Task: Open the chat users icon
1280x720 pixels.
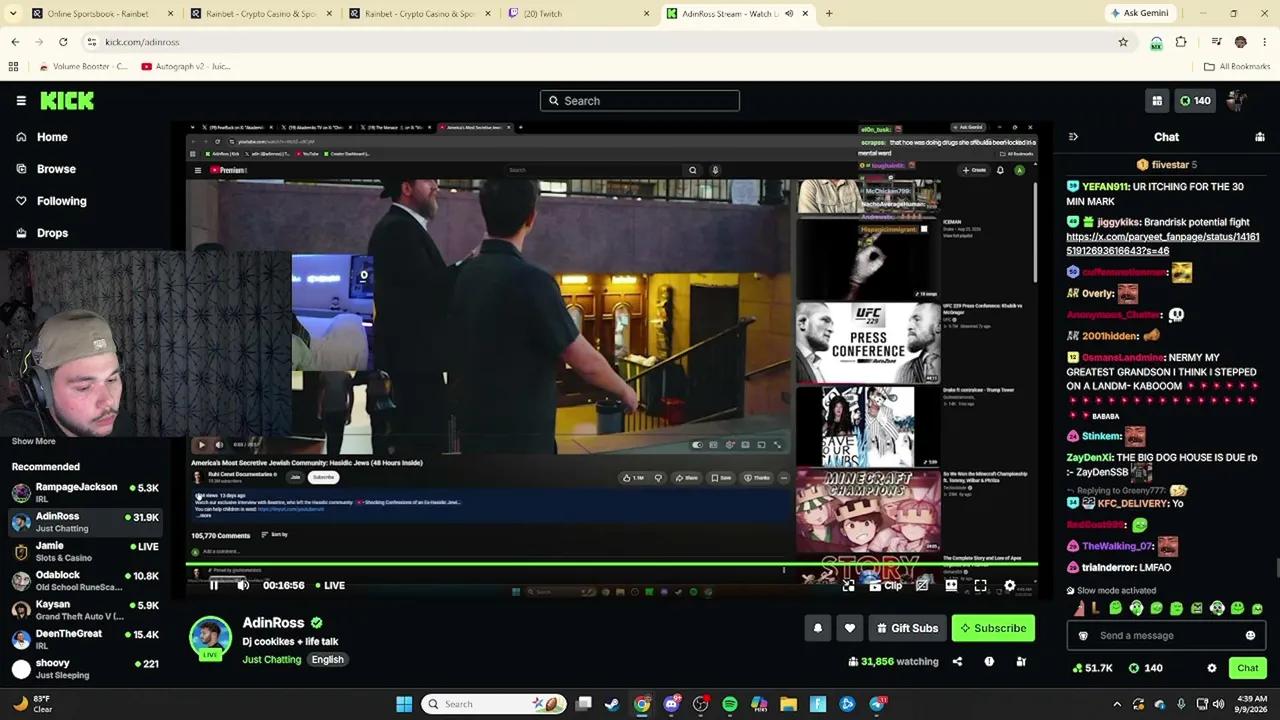Action: [1260, 137]
